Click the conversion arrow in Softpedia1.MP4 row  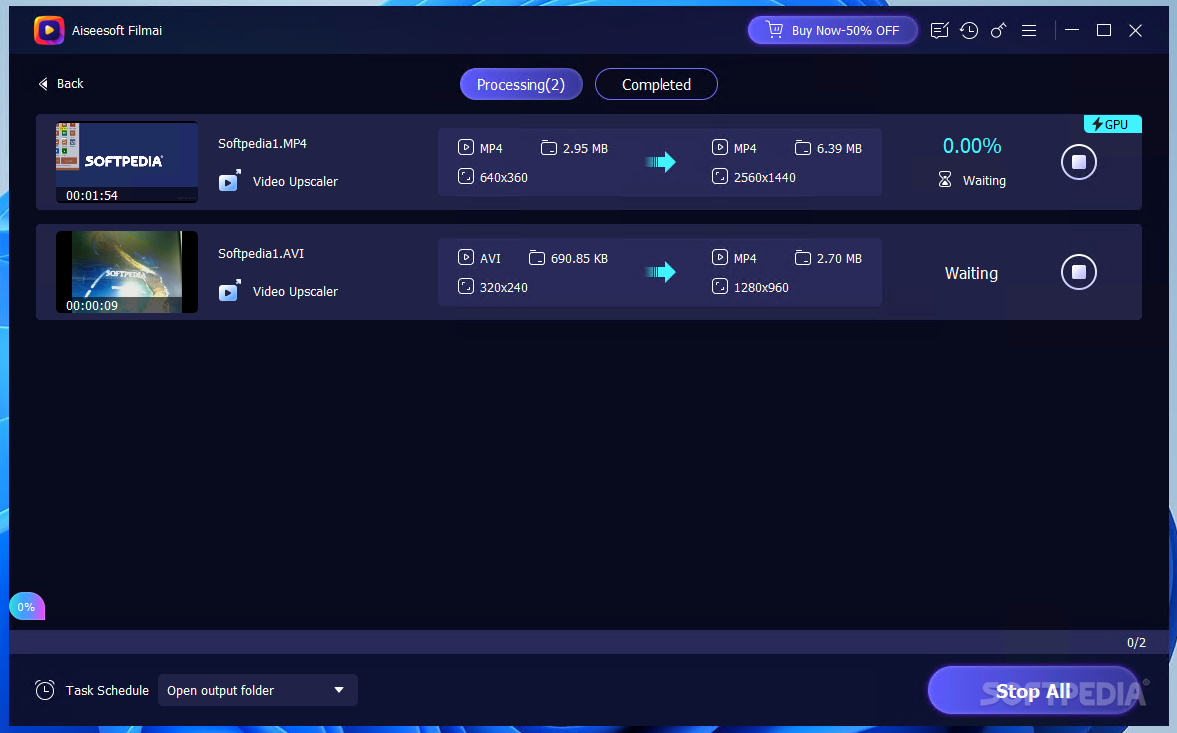coord(661,161)
